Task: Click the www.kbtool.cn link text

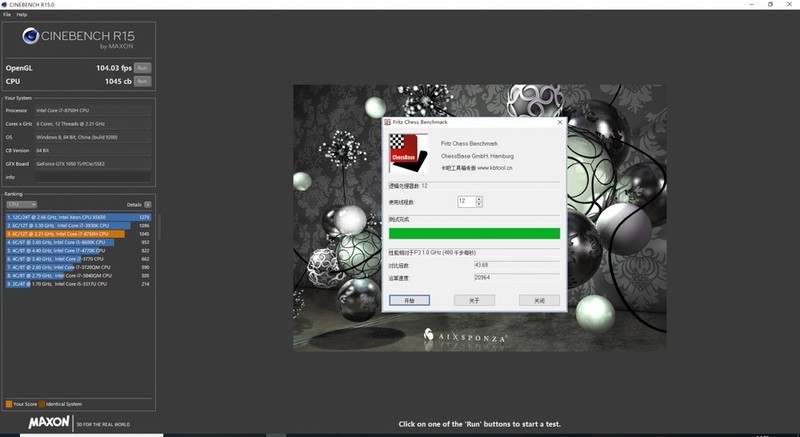Action: (x=495, y=168)
